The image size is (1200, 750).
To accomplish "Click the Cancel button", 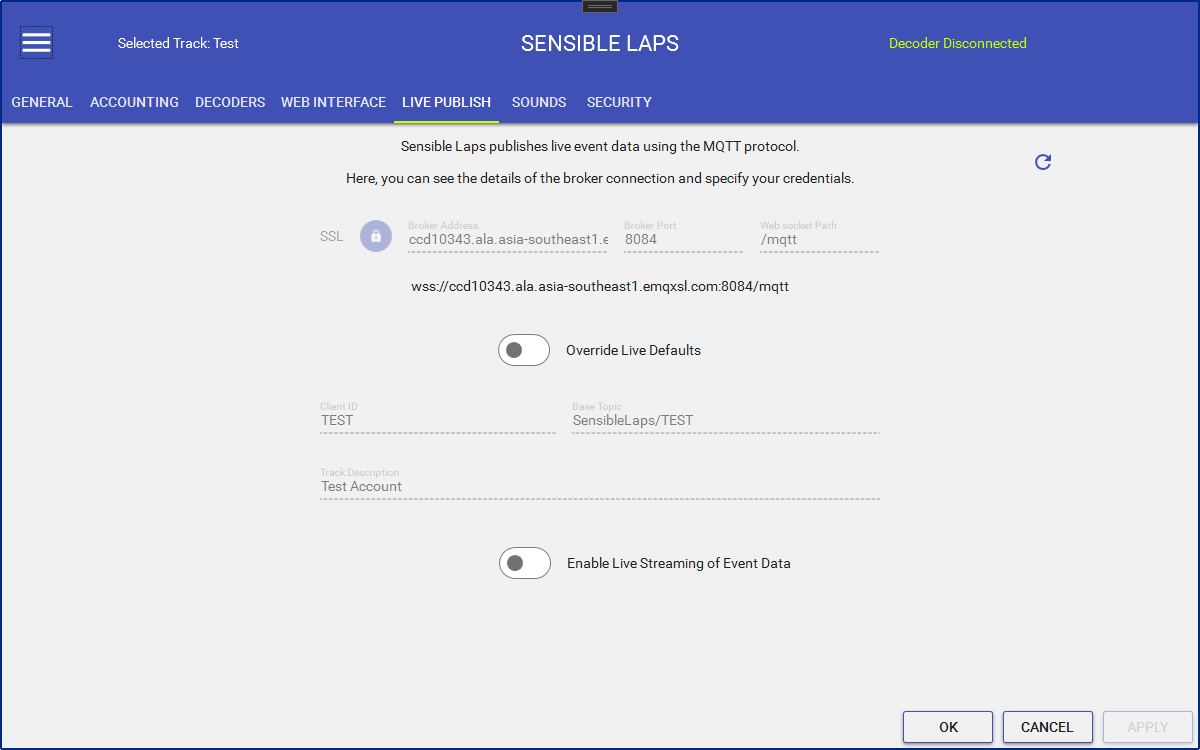I will coord(1047,727).
